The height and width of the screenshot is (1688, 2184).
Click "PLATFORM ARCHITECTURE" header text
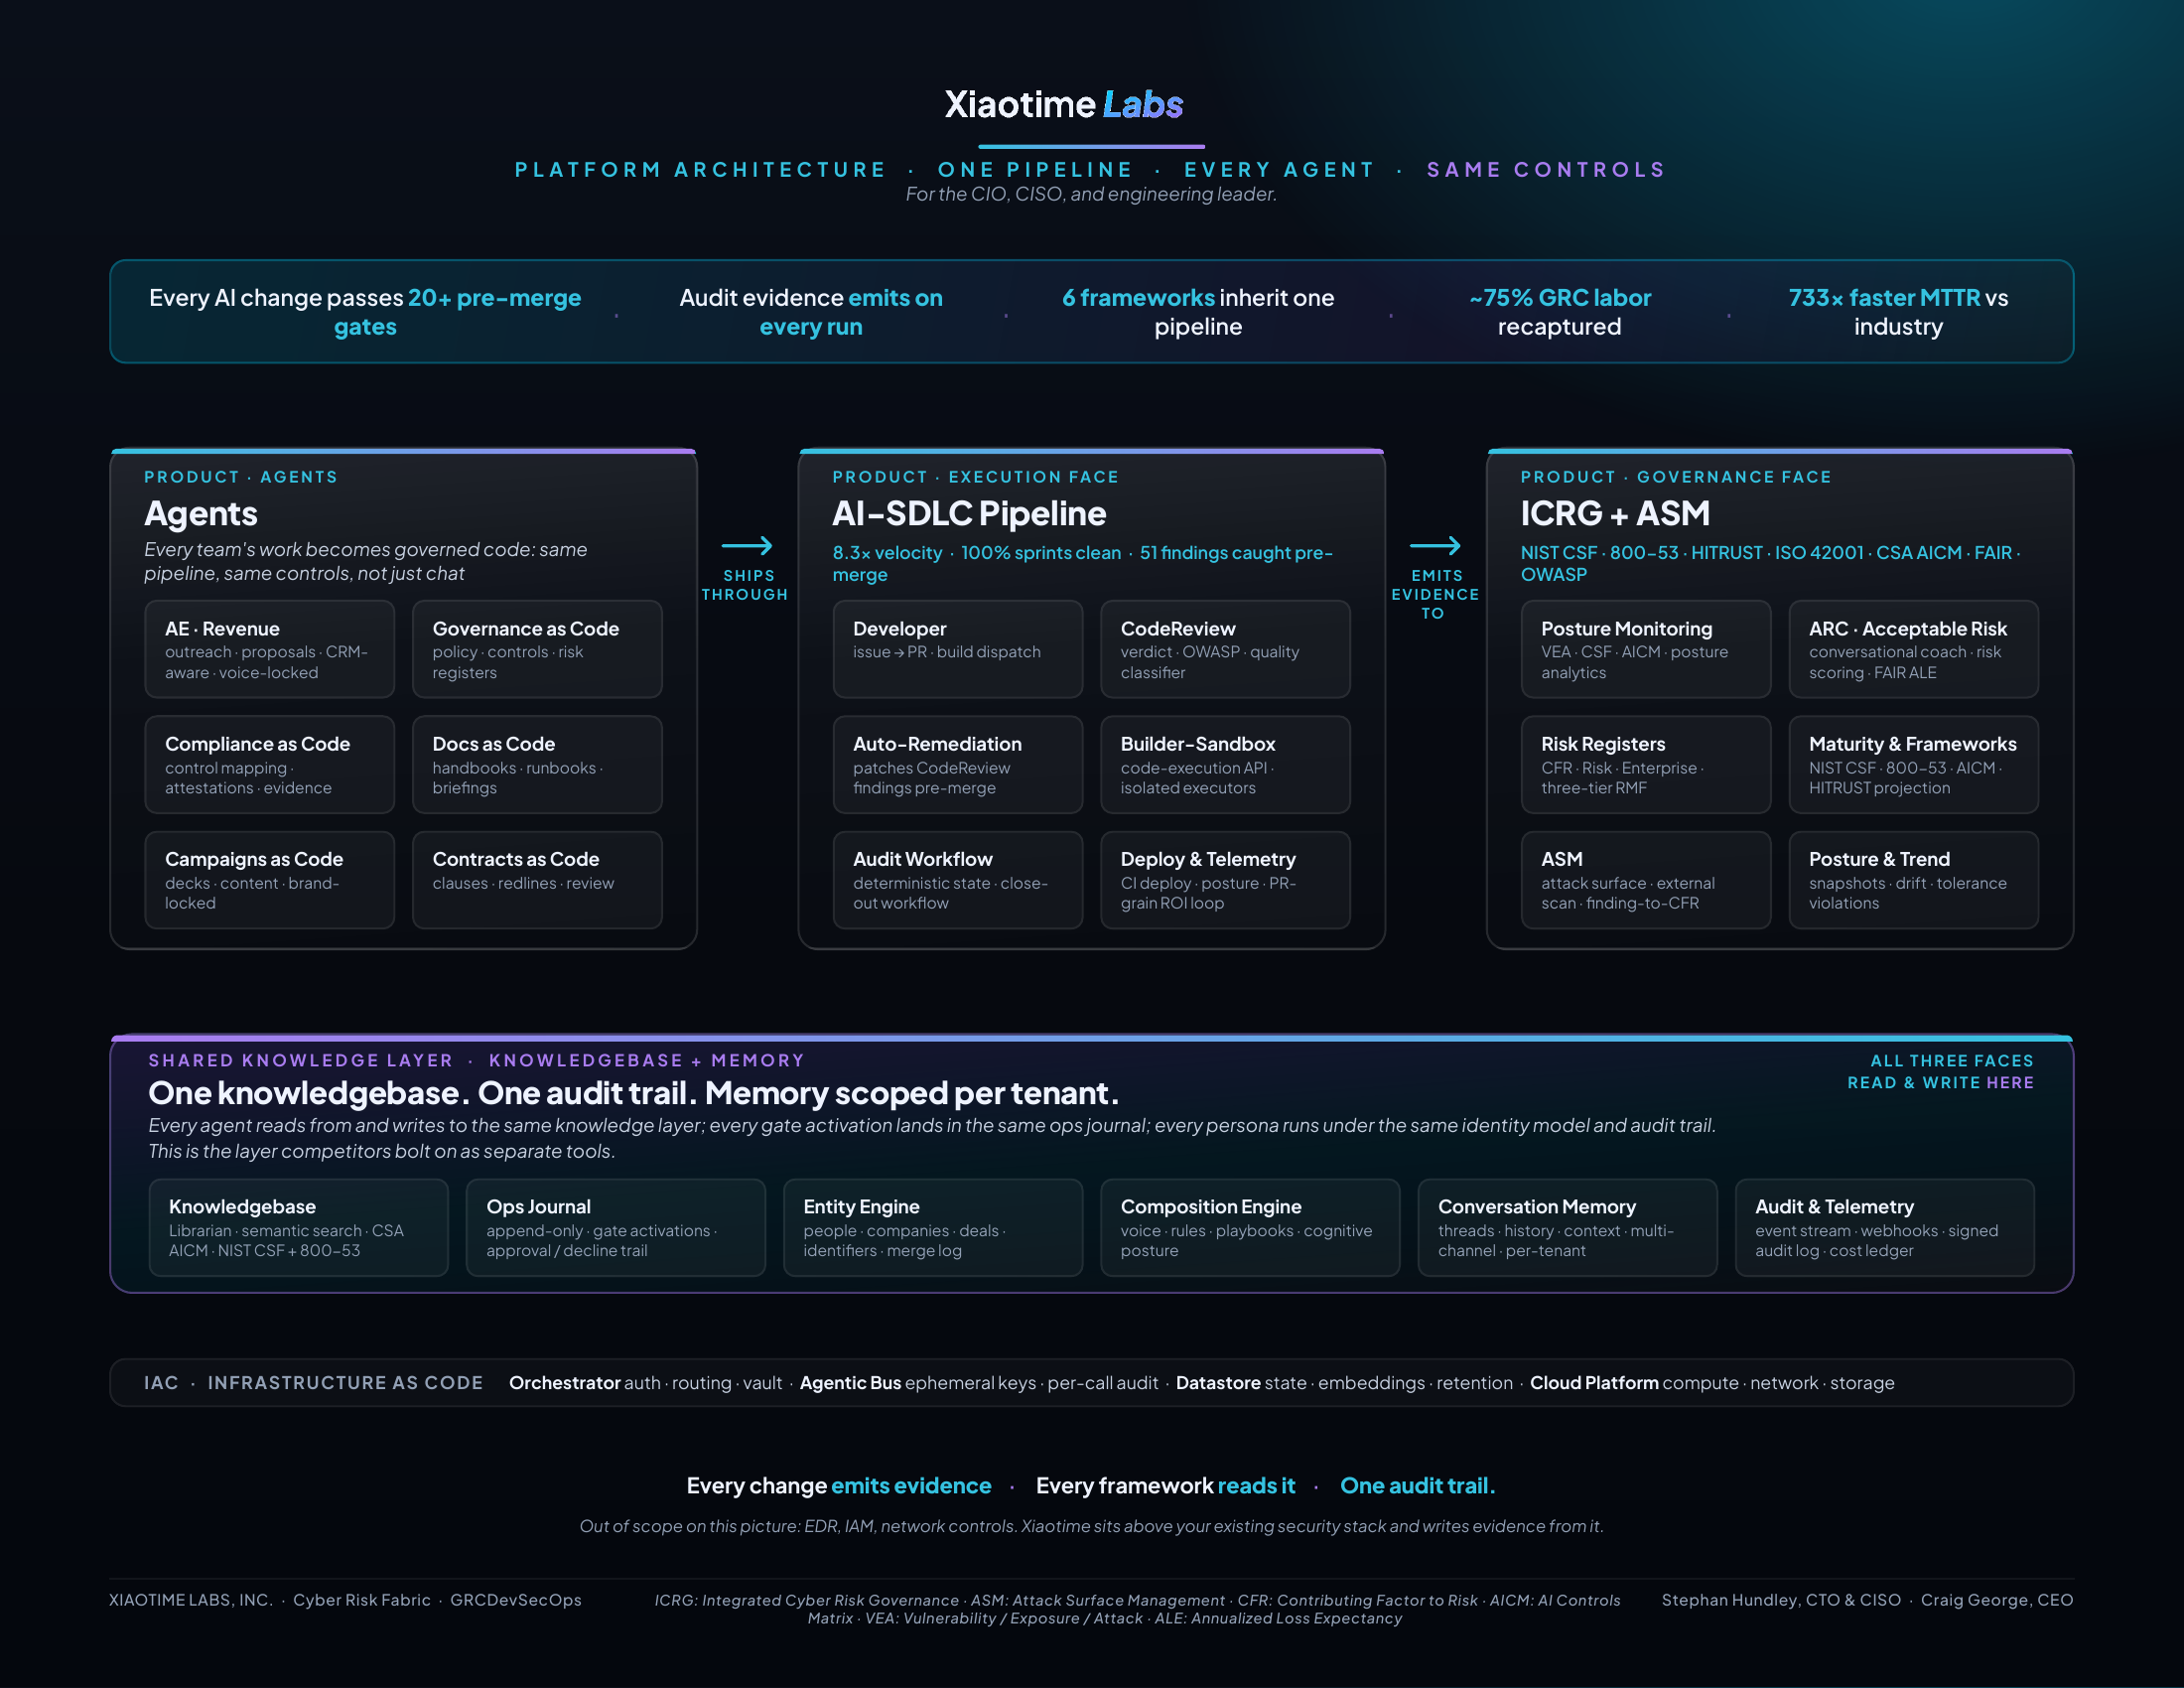(700, 170)
